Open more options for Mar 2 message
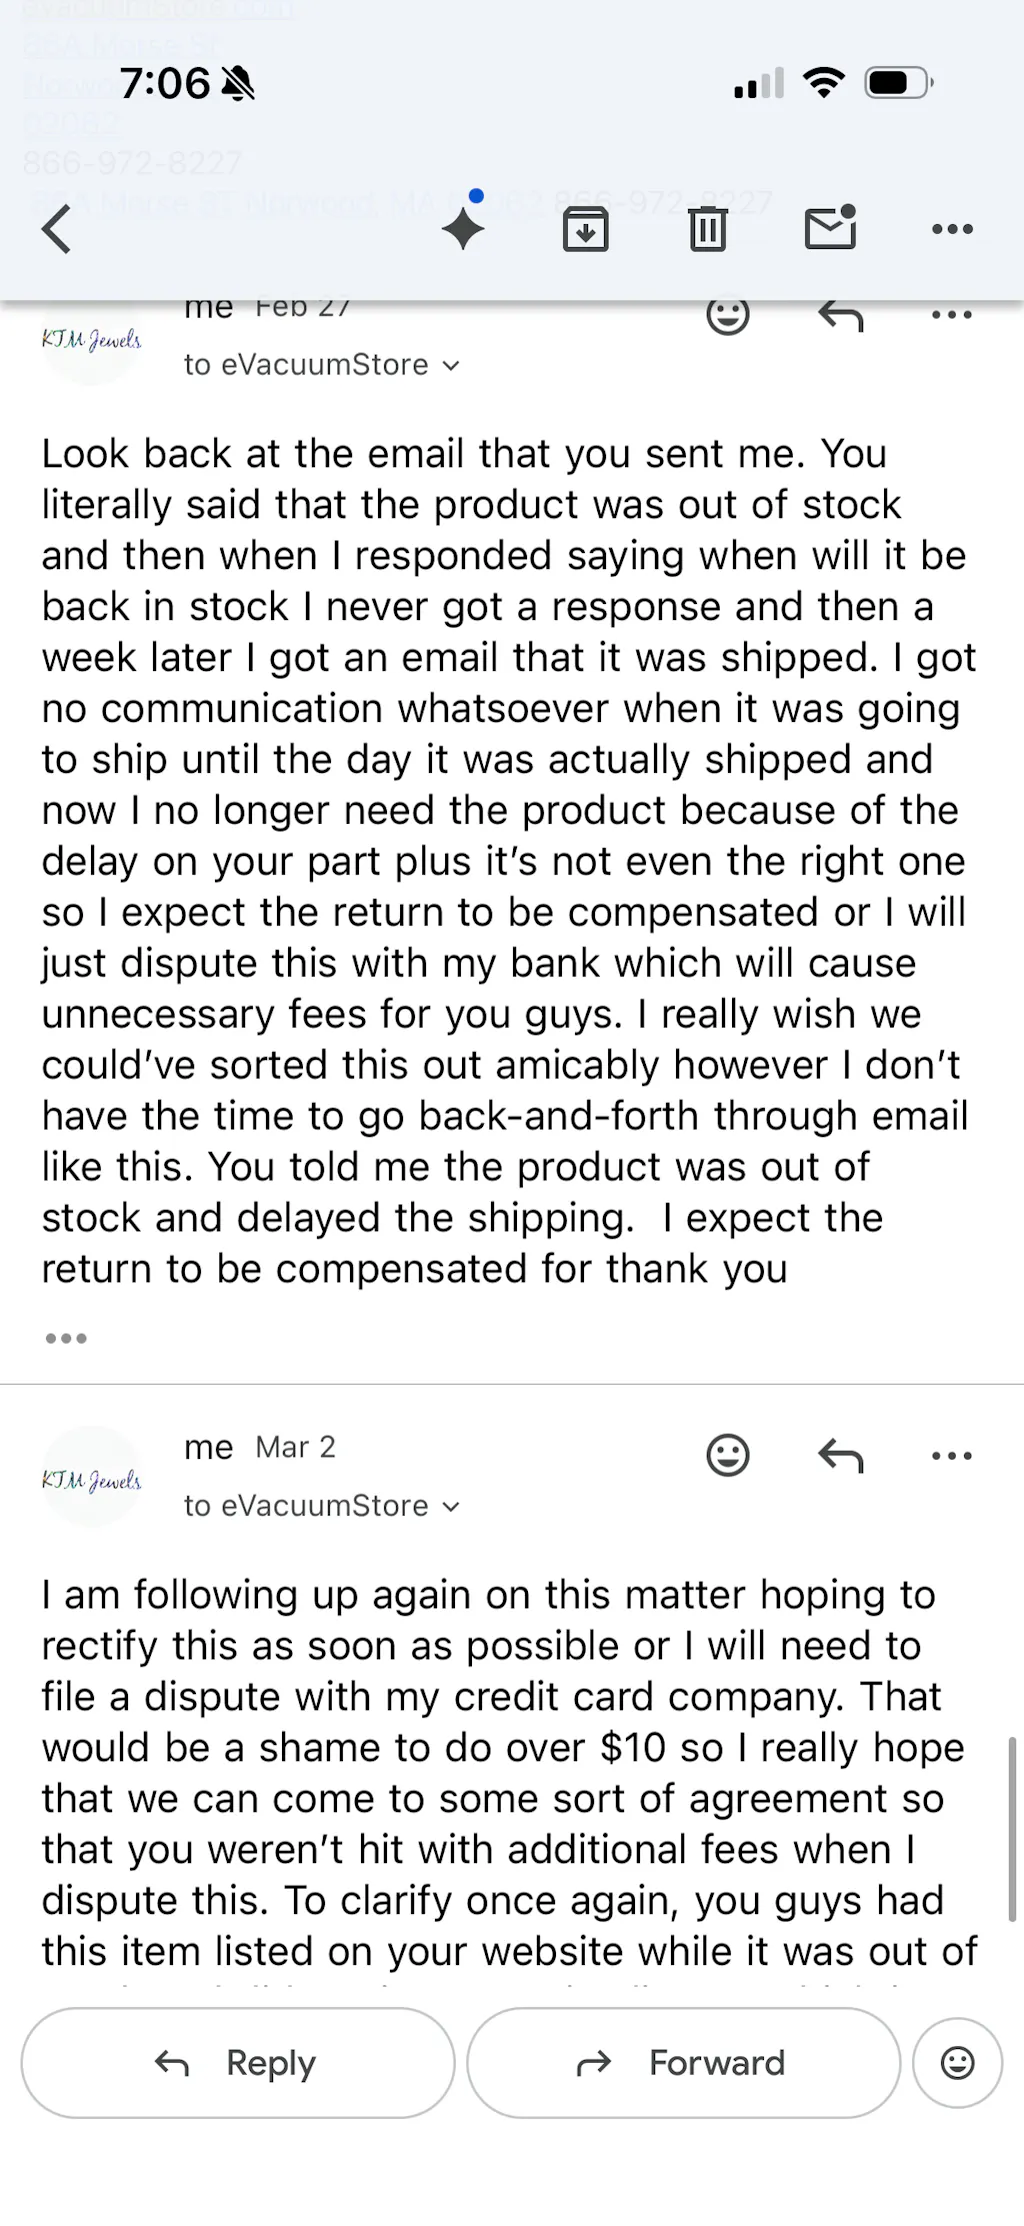 click(x=951, y=1456)
